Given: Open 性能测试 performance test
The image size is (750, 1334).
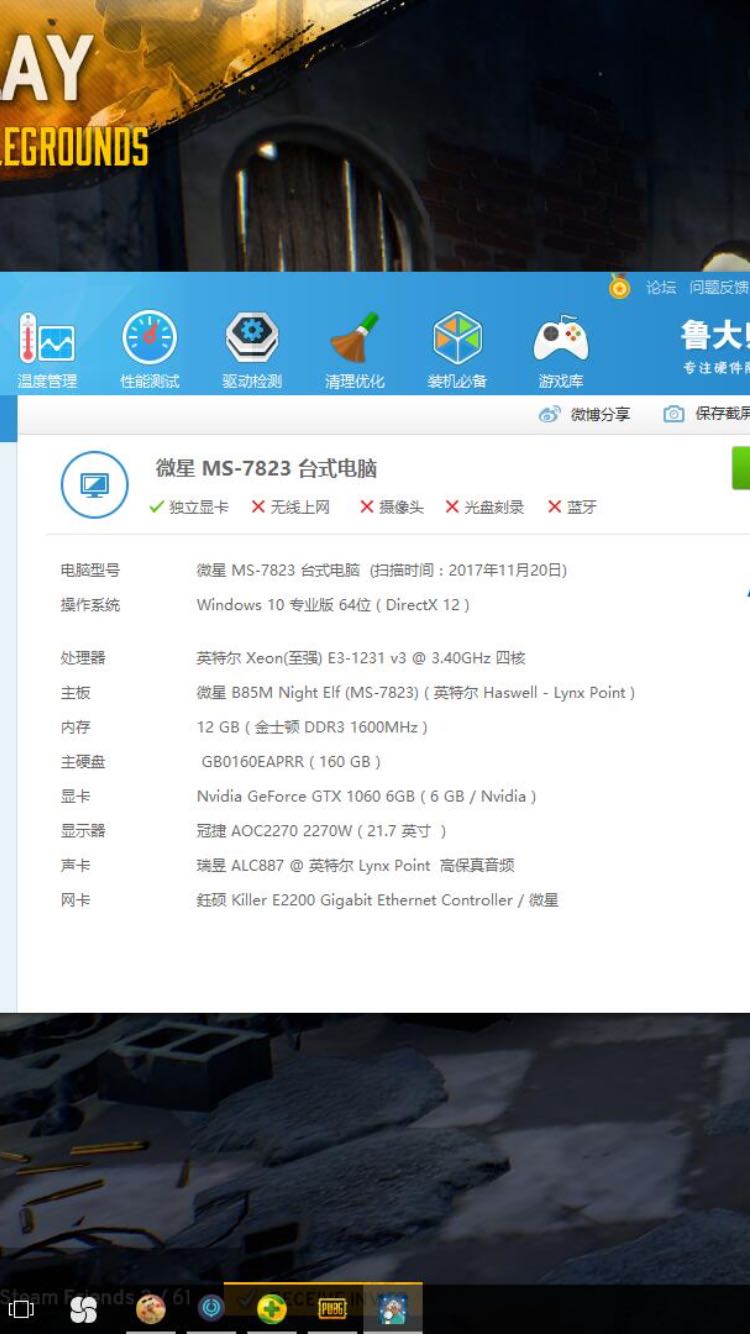Looking at the screenshot, I should (x=150, y=350).
